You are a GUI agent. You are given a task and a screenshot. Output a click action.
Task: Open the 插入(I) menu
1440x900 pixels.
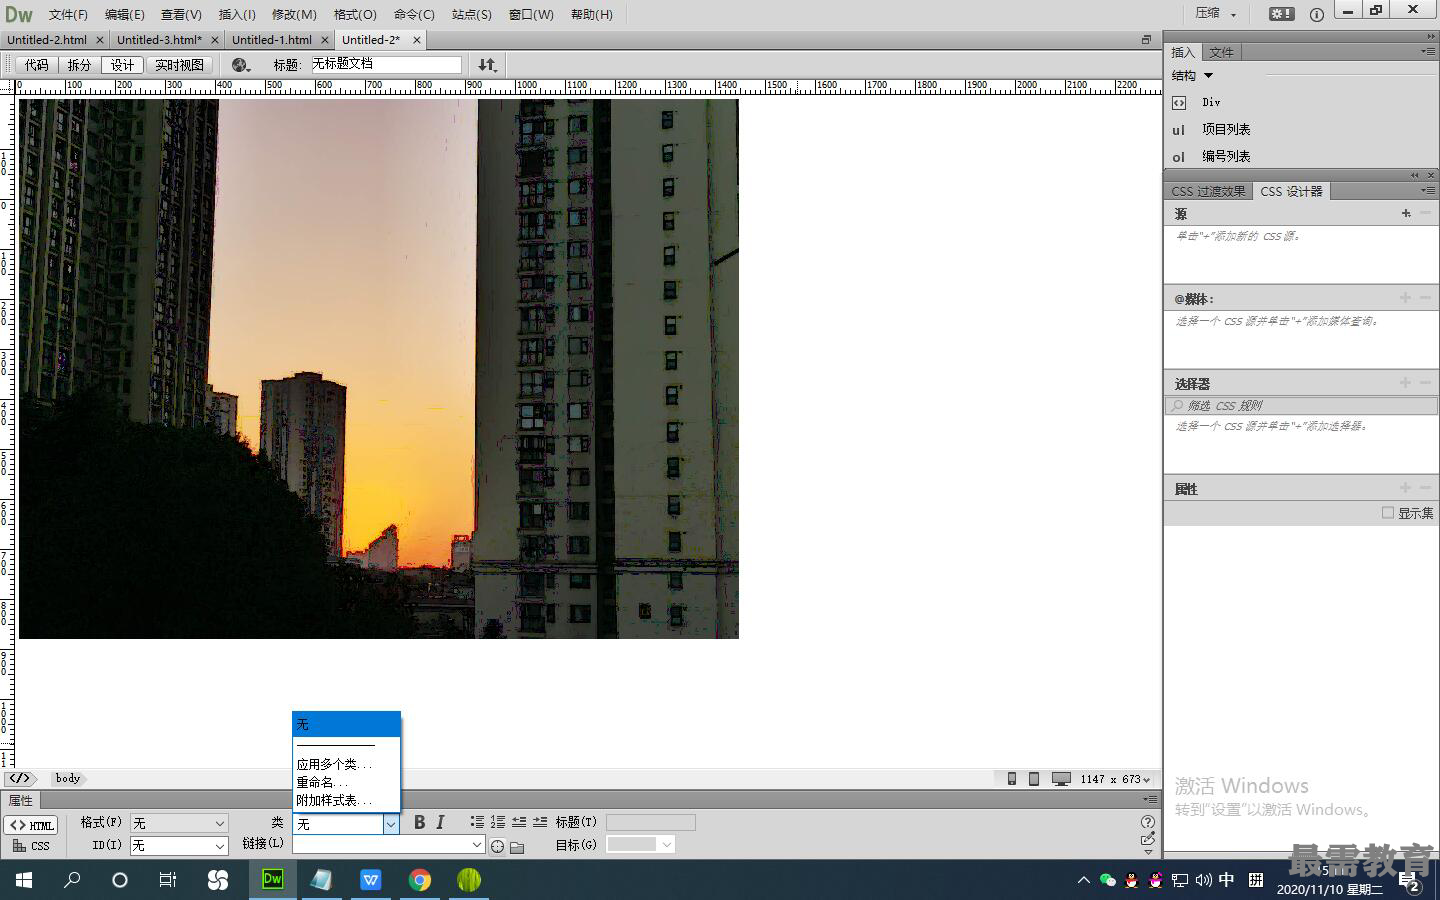point(237,14)
